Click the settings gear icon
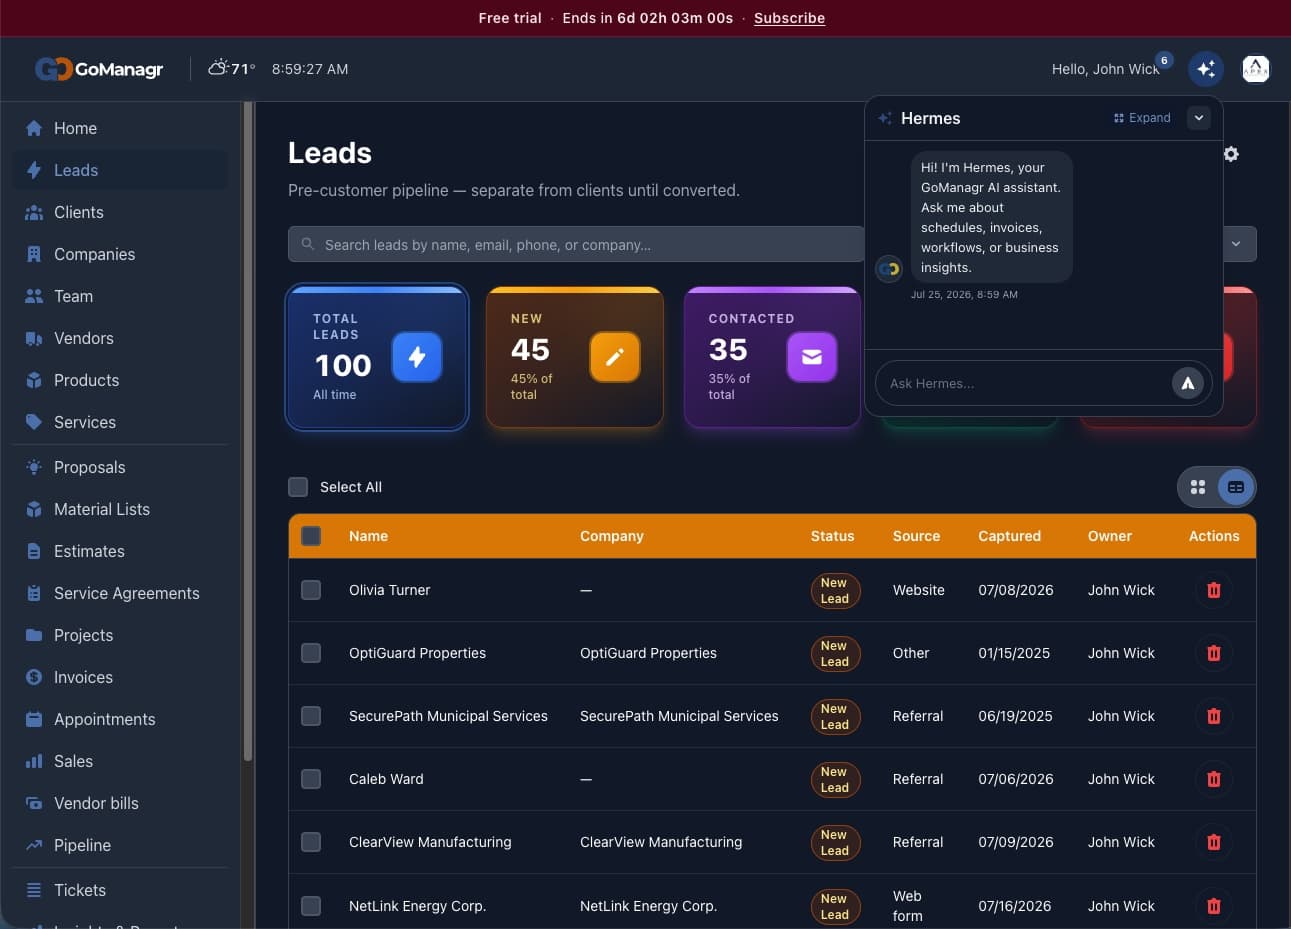This screenshot has height=929, width=1291. point(1231,154)
